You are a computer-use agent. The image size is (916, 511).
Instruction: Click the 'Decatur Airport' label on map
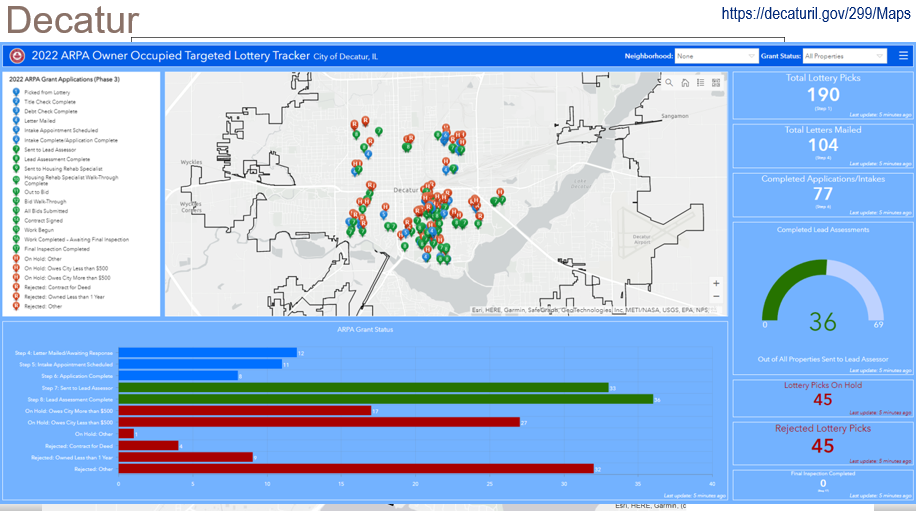click(x=642, y=239)
